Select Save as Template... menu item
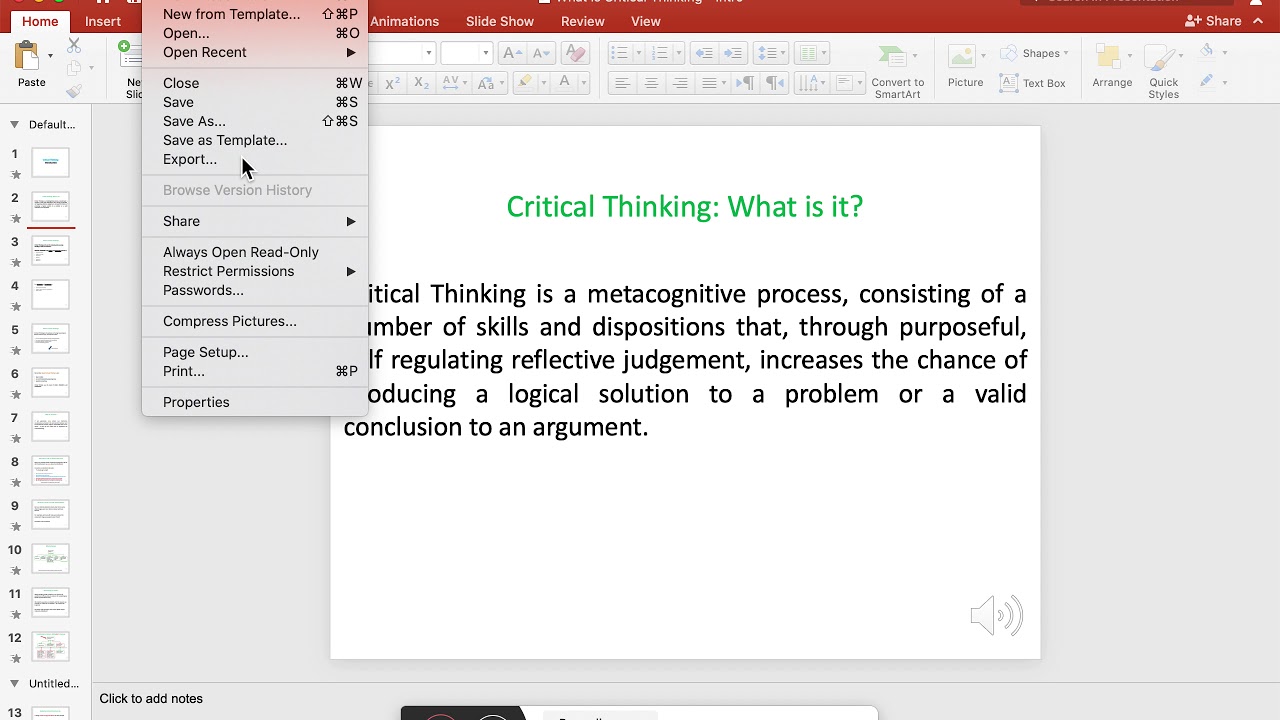1280x720 pixels. [225, 140]
